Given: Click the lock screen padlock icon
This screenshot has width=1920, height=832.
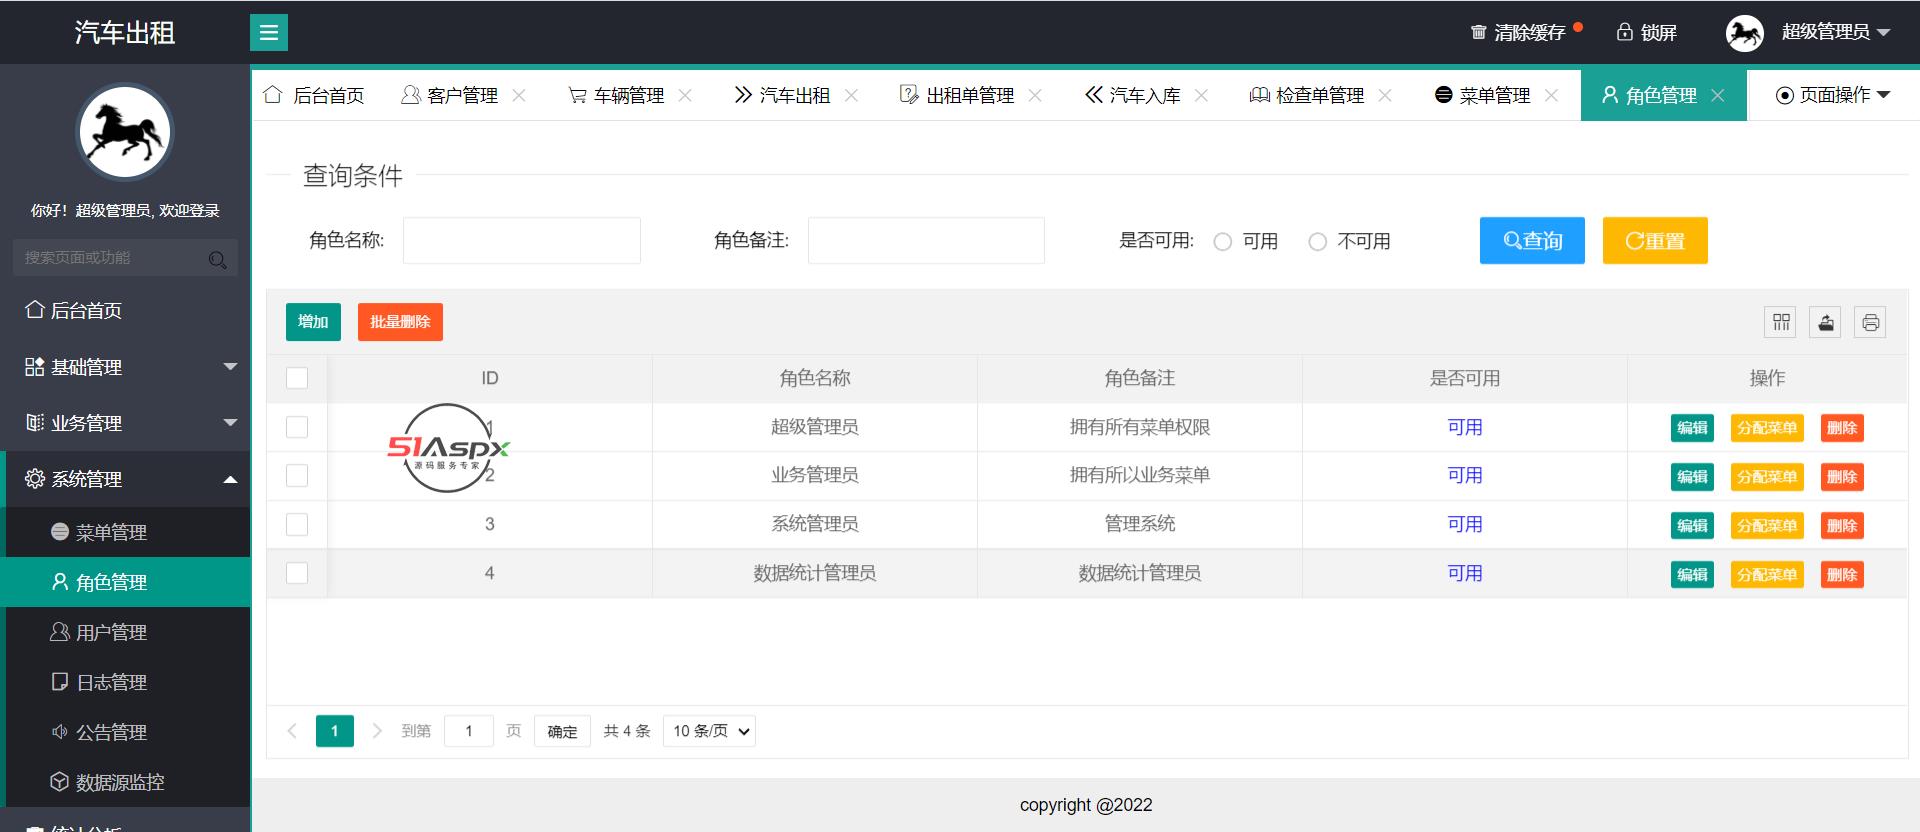Looking at the screenshot, I should [1625, 32].
